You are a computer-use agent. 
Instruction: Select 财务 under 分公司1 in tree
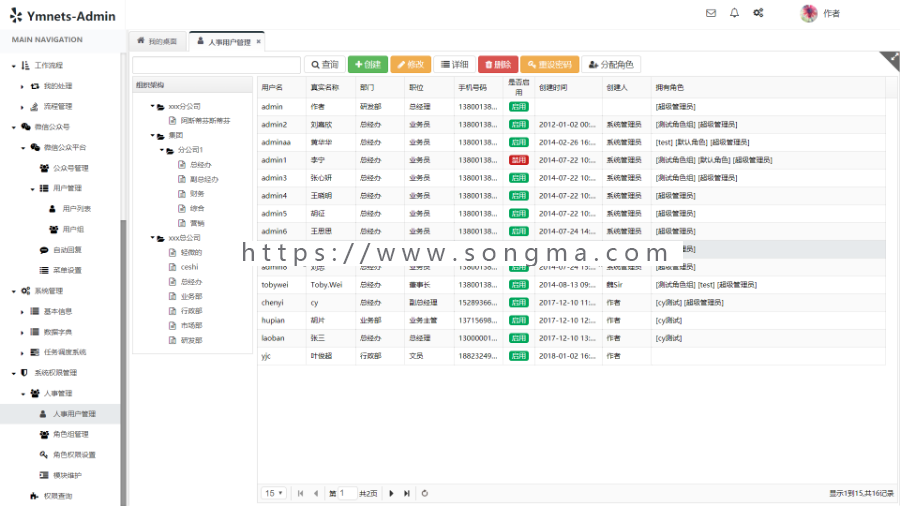pos(197,194)
